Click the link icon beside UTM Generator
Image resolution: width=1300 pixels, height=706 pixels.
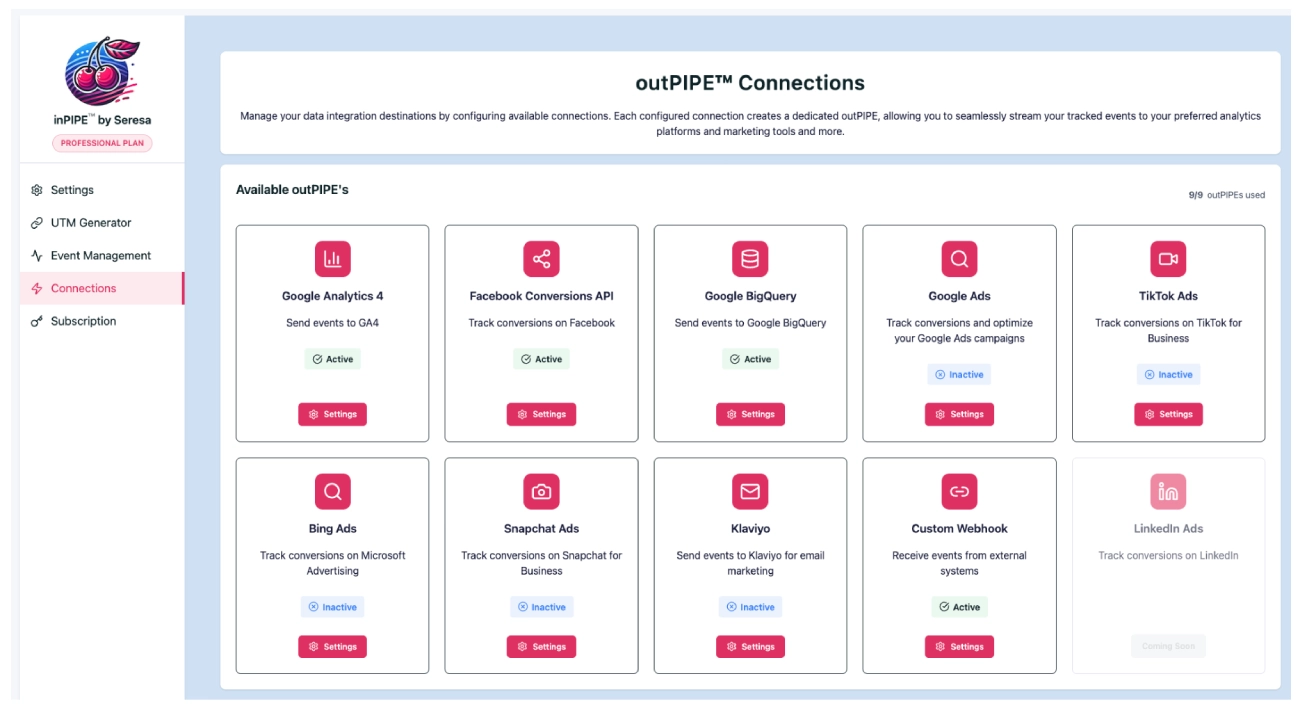(x=37, y=223)
